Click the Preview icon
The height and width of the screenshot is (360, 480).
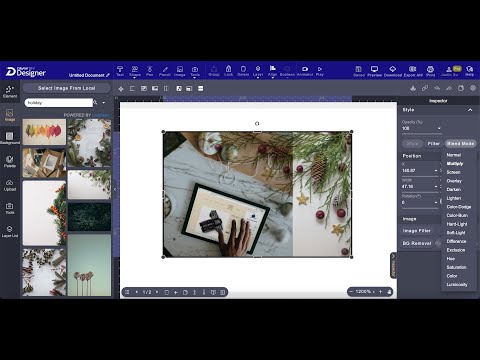[374, 71]
